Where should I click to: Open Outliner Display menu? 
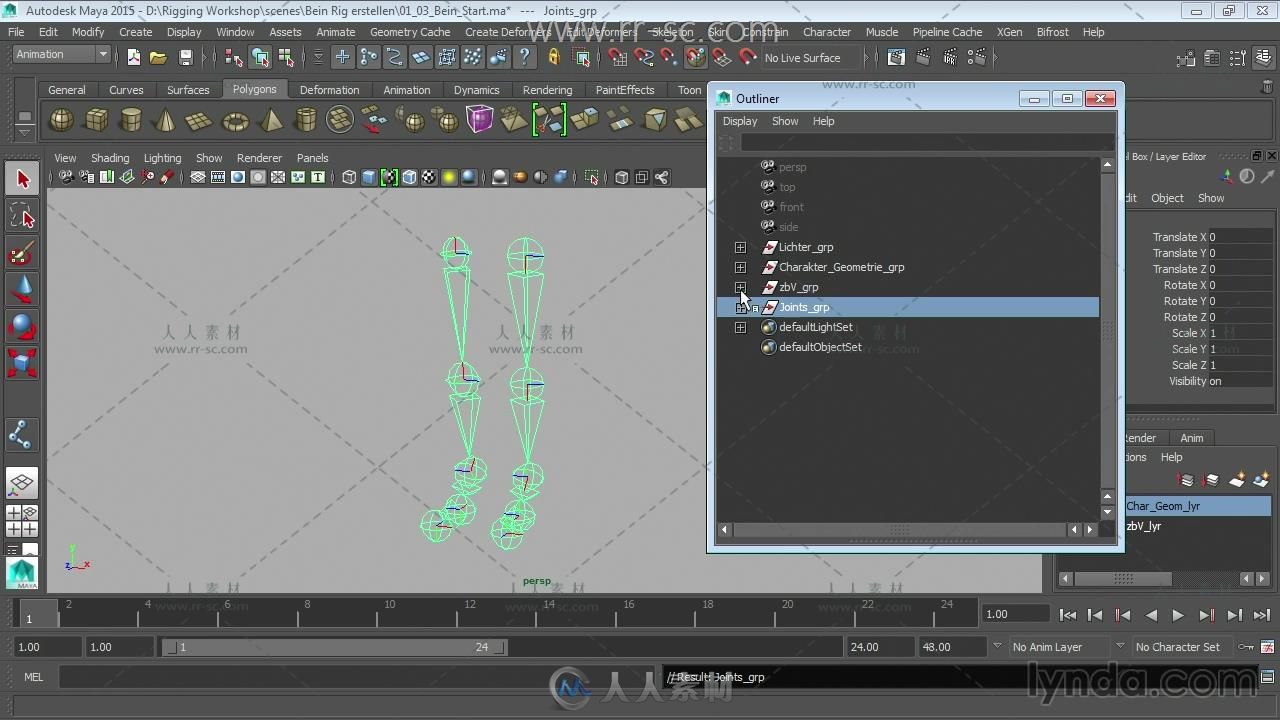(x=740, y=121)
